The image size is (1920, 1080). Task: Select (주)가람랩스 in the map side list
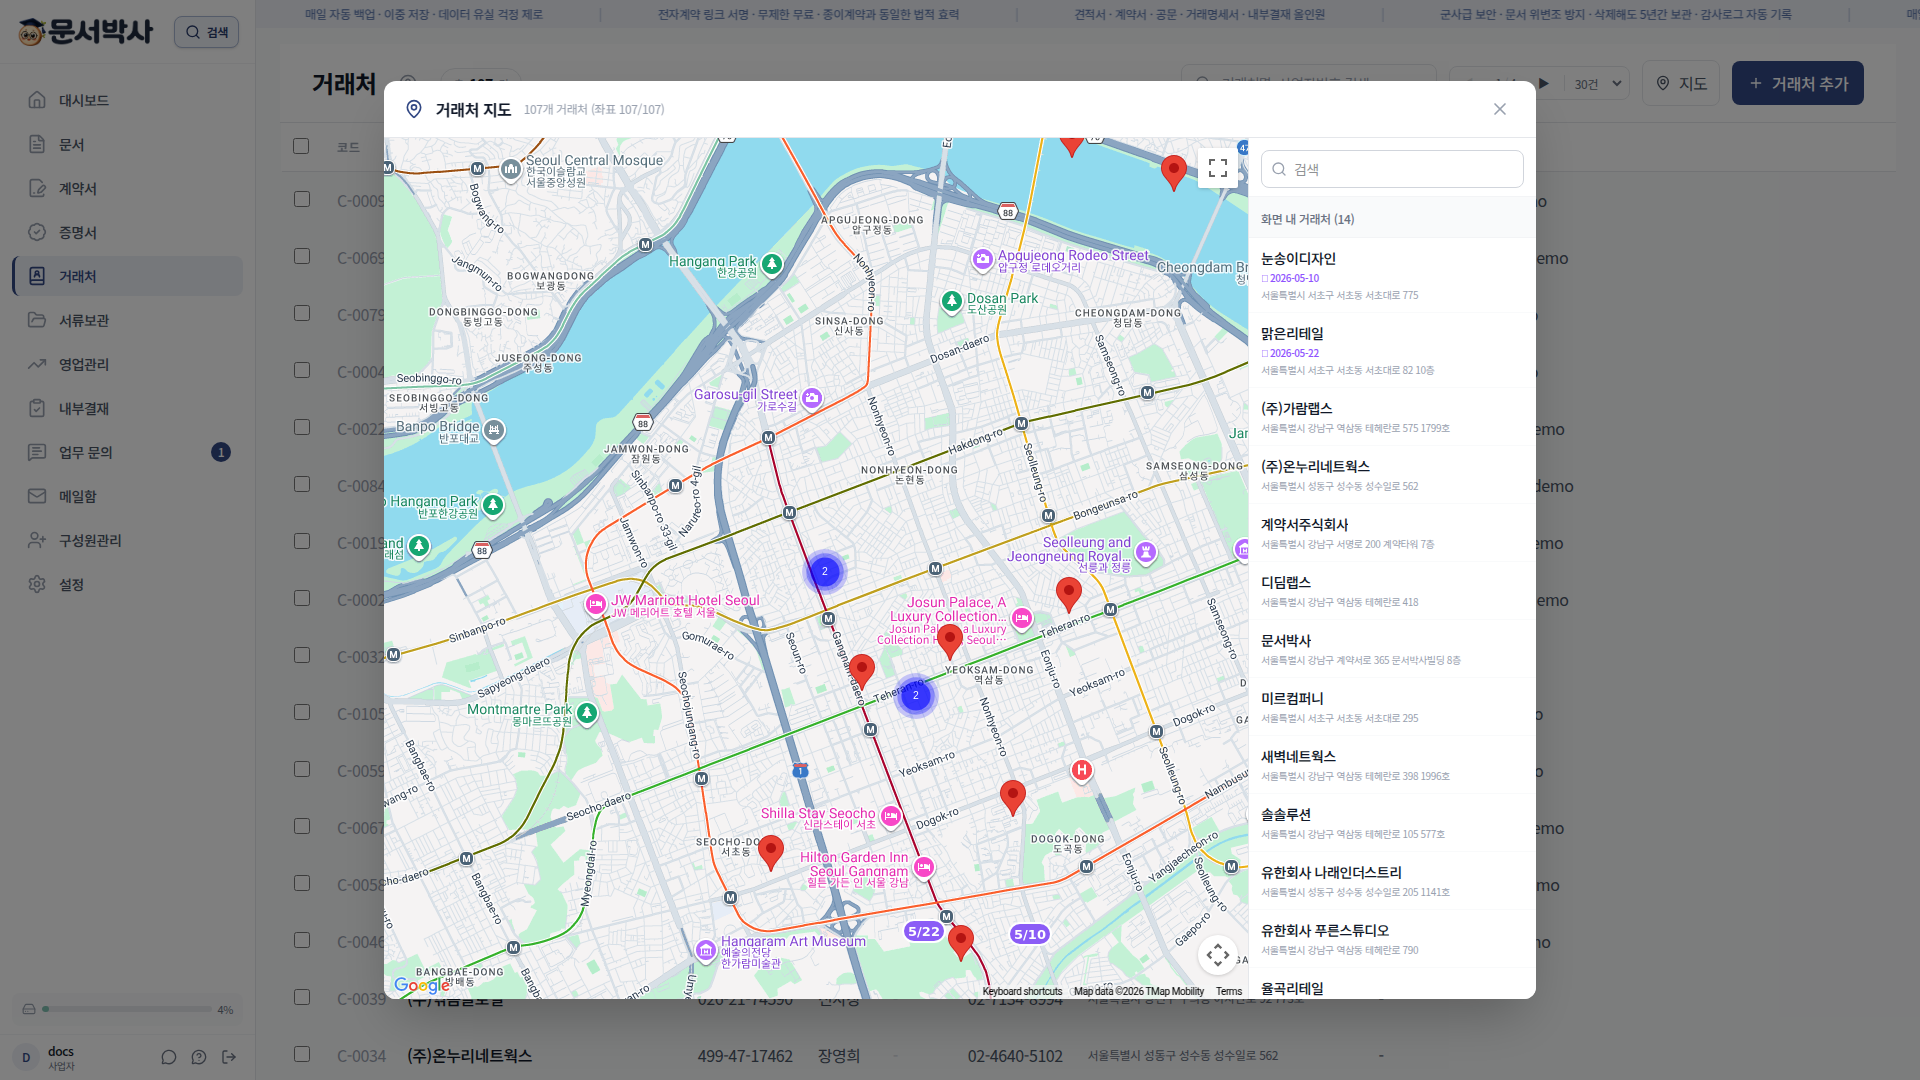click(1392, 417)
